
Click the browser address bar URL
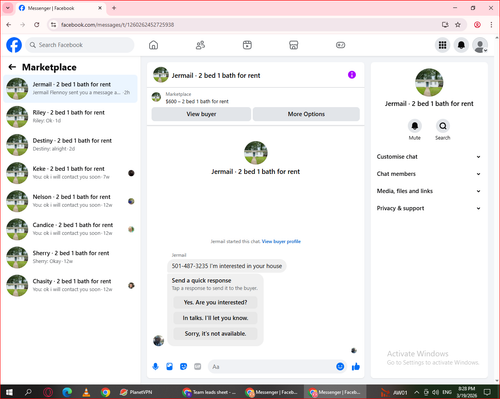(117, 25)
